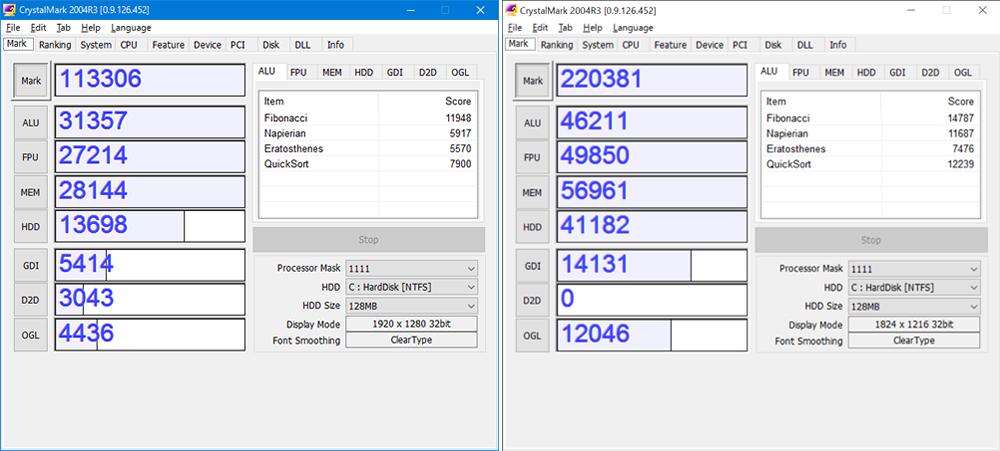Click total Mark score 220381

[652, 80]
